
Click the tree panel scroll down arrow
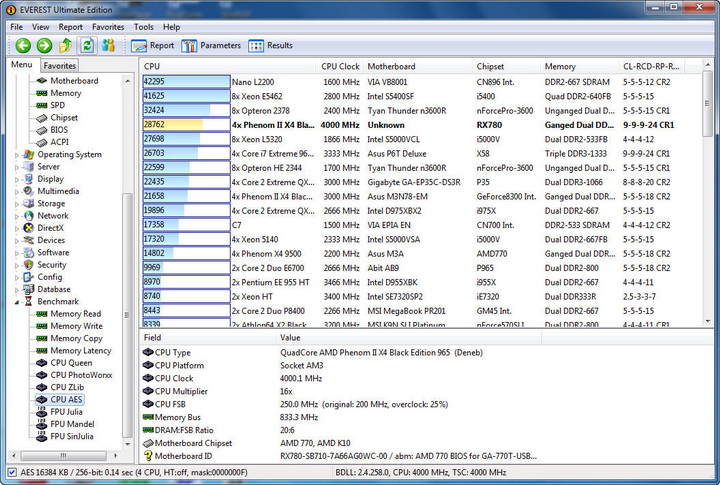(127, 444)
